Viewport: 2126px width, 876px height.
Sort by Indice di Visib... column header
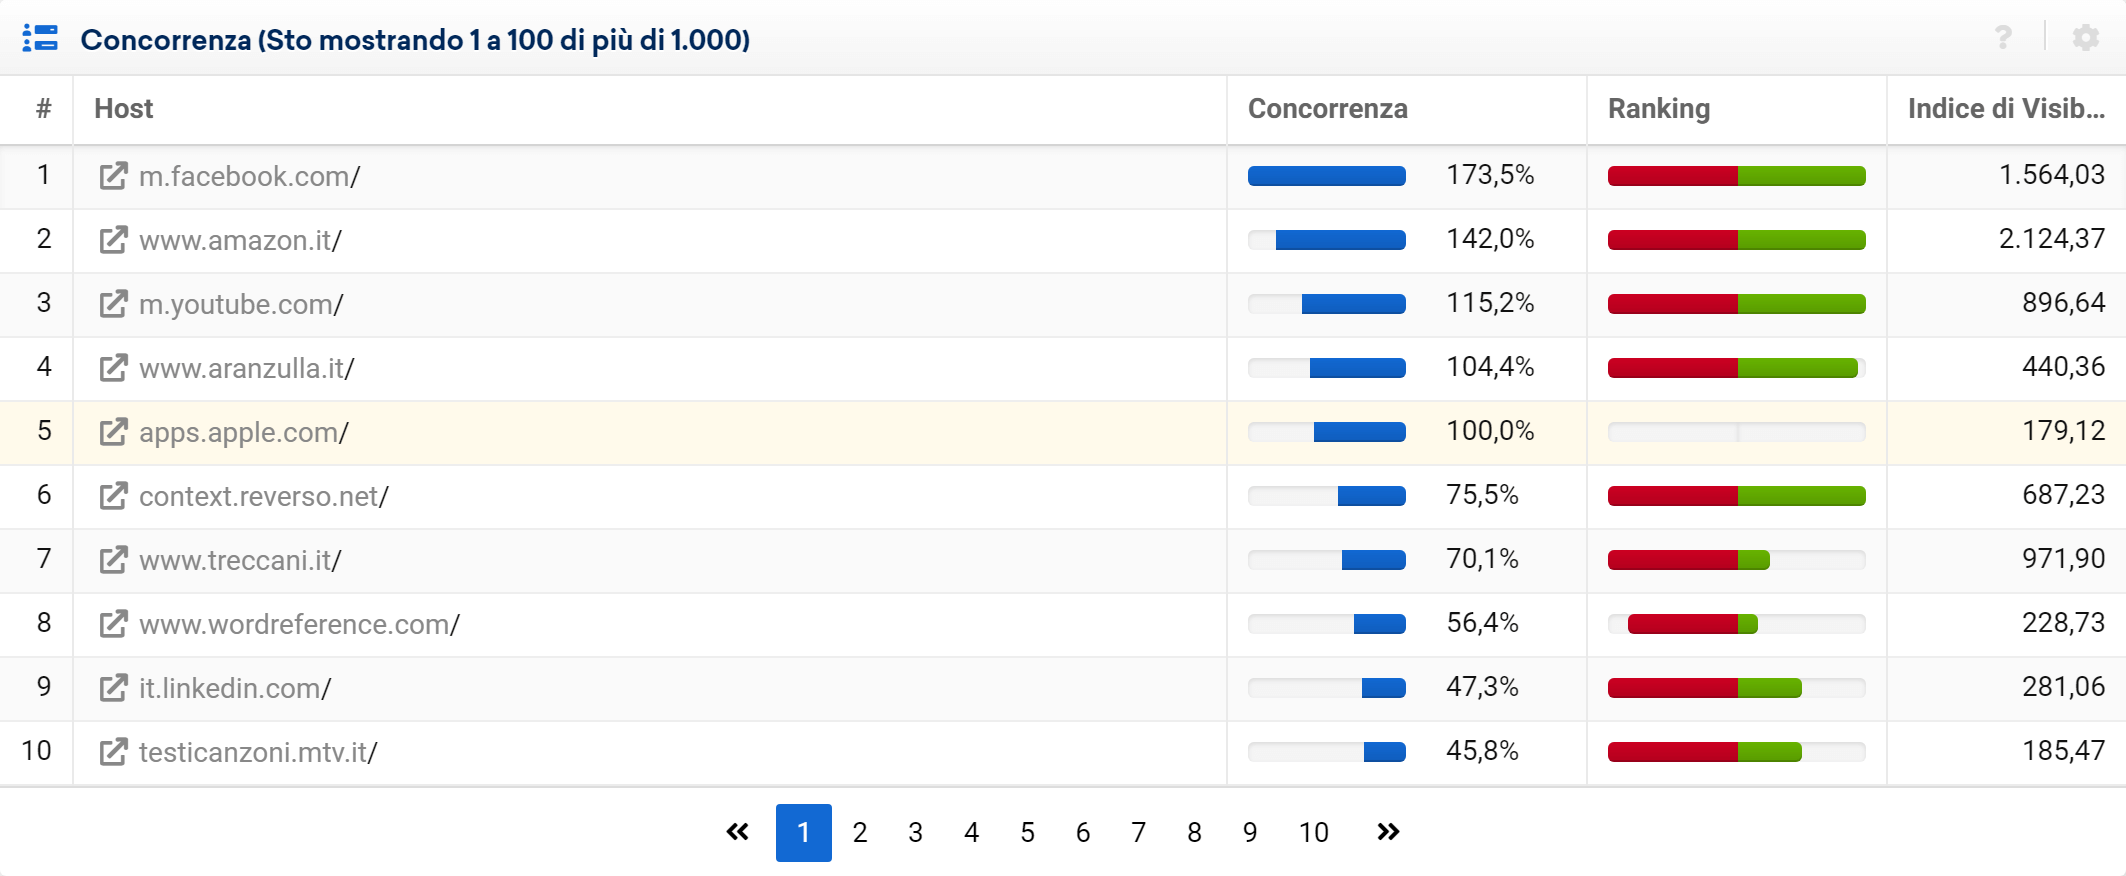pos(2006,109)
